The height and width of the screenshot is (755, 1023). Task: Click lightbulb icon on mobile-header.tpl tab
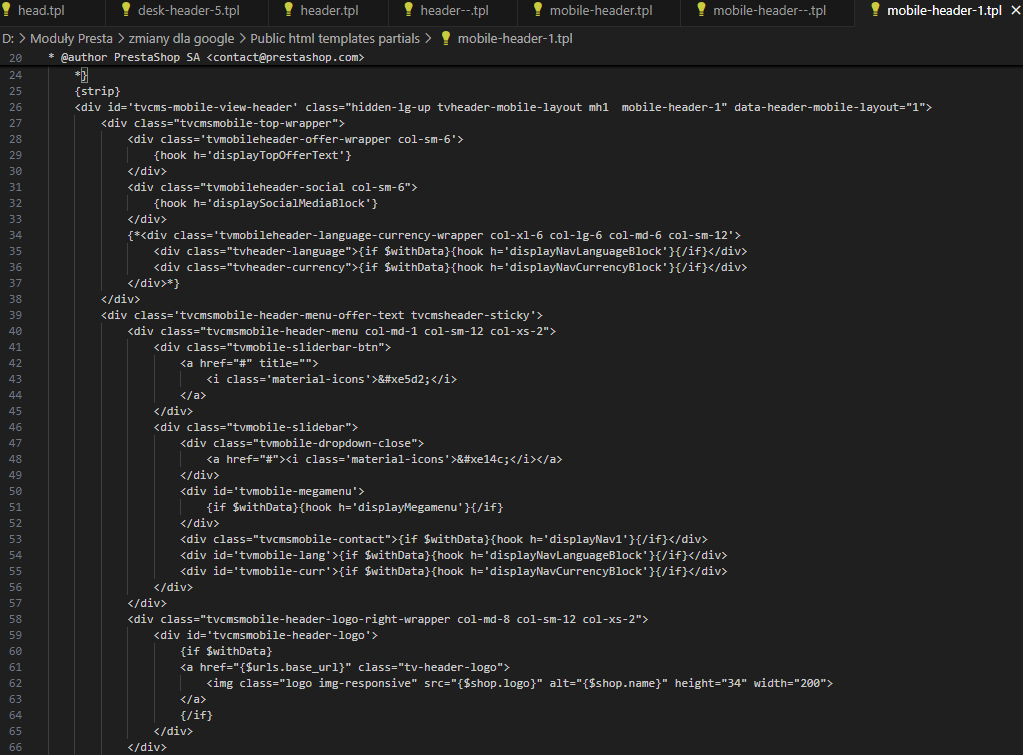pyautogui.click(x=538, y=10)
